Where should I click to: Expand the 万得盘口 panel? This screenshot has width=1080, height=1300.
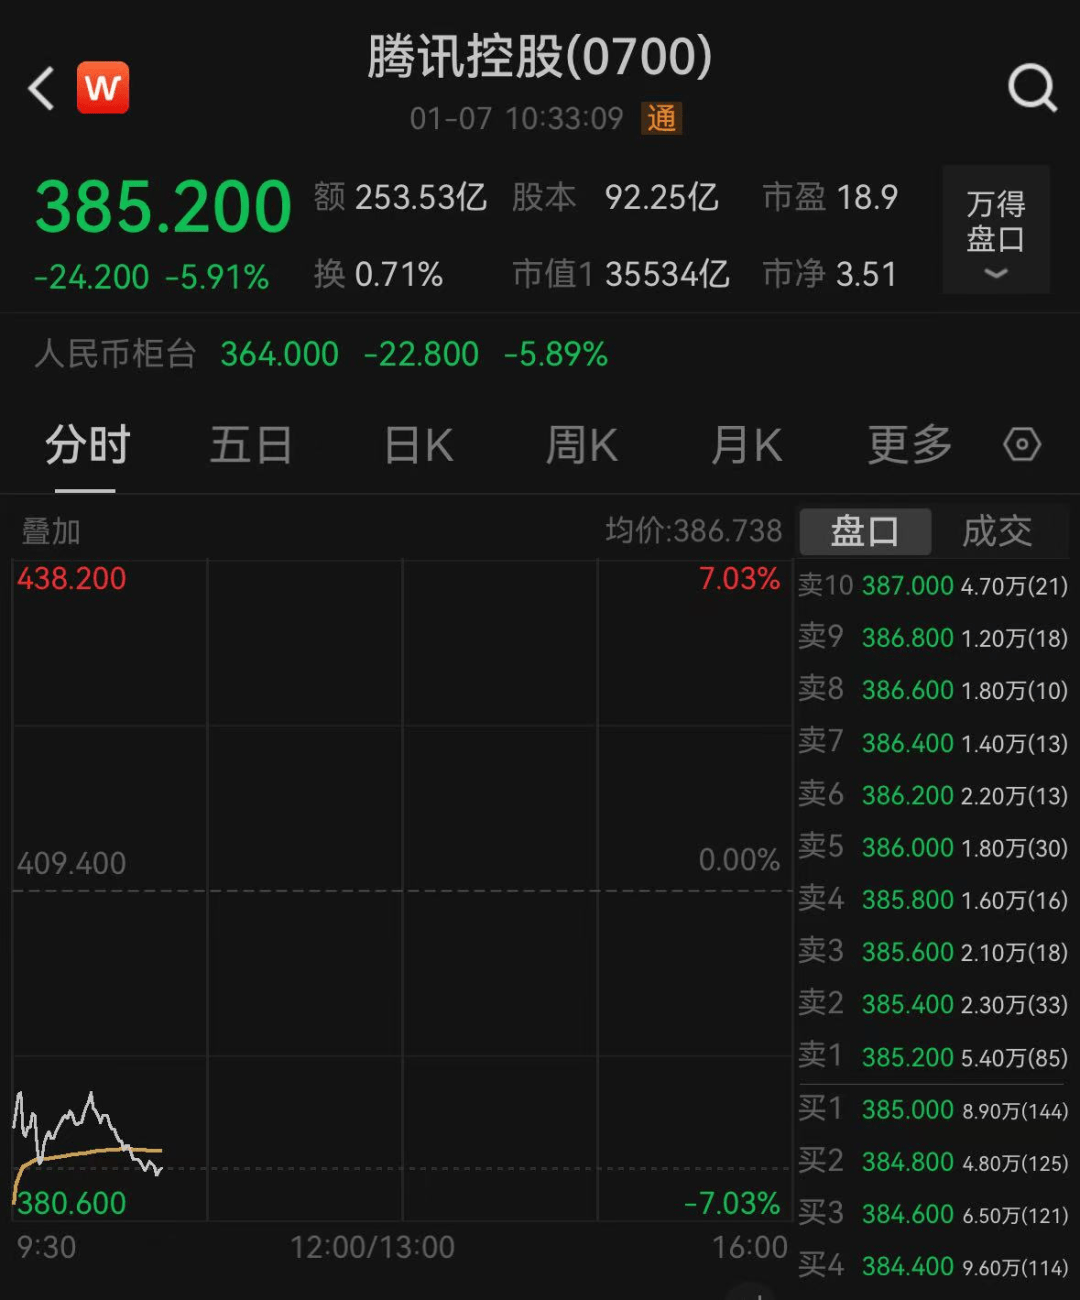click(996, 230)
